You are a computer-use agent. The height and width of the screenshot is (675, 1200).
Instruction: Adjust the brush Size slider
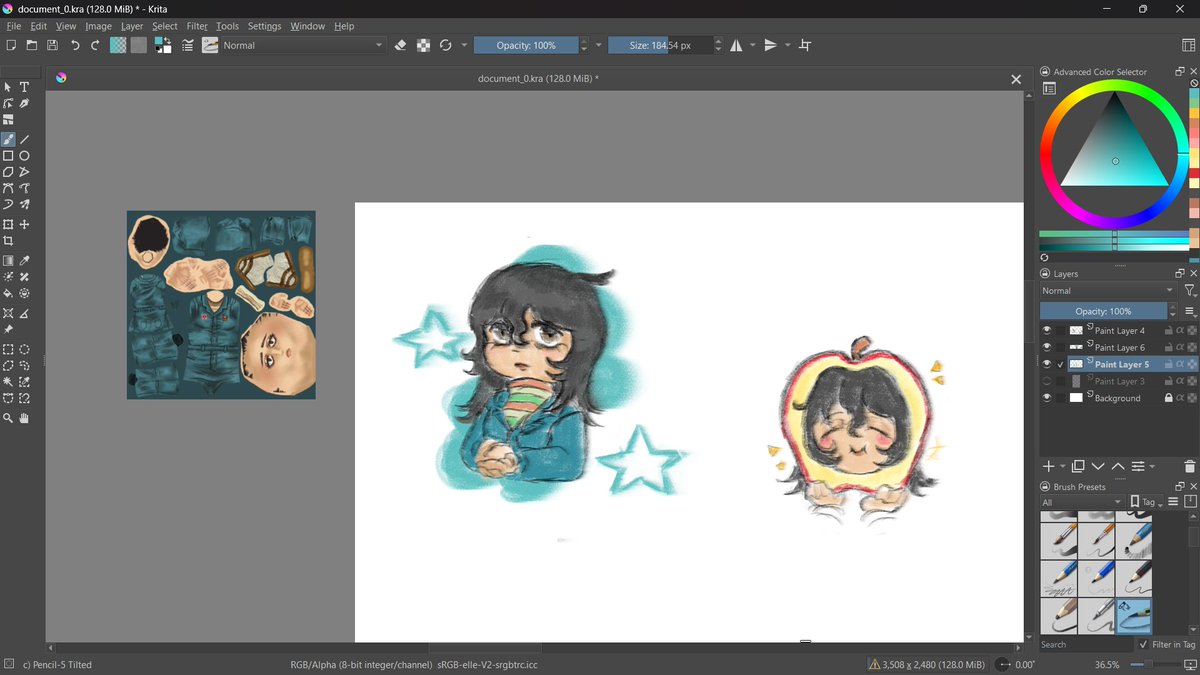(x=659, y=45)
